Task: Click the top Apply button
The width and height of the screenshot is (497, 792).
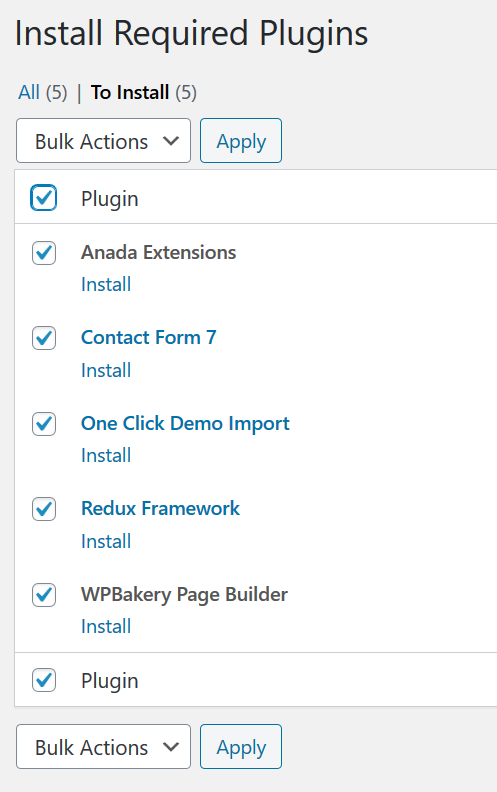Action: tap(241, 141)
